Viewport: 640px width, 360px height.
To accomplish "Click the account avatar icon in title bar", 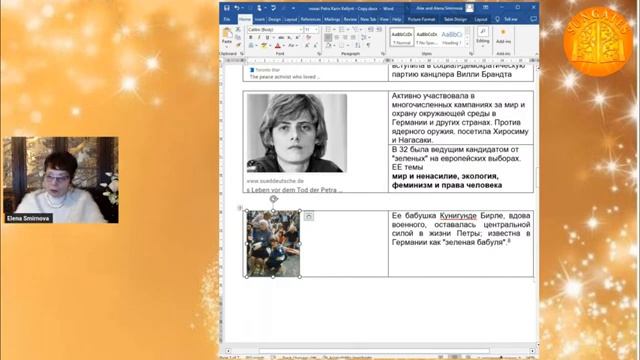I will tap(470, 8).
